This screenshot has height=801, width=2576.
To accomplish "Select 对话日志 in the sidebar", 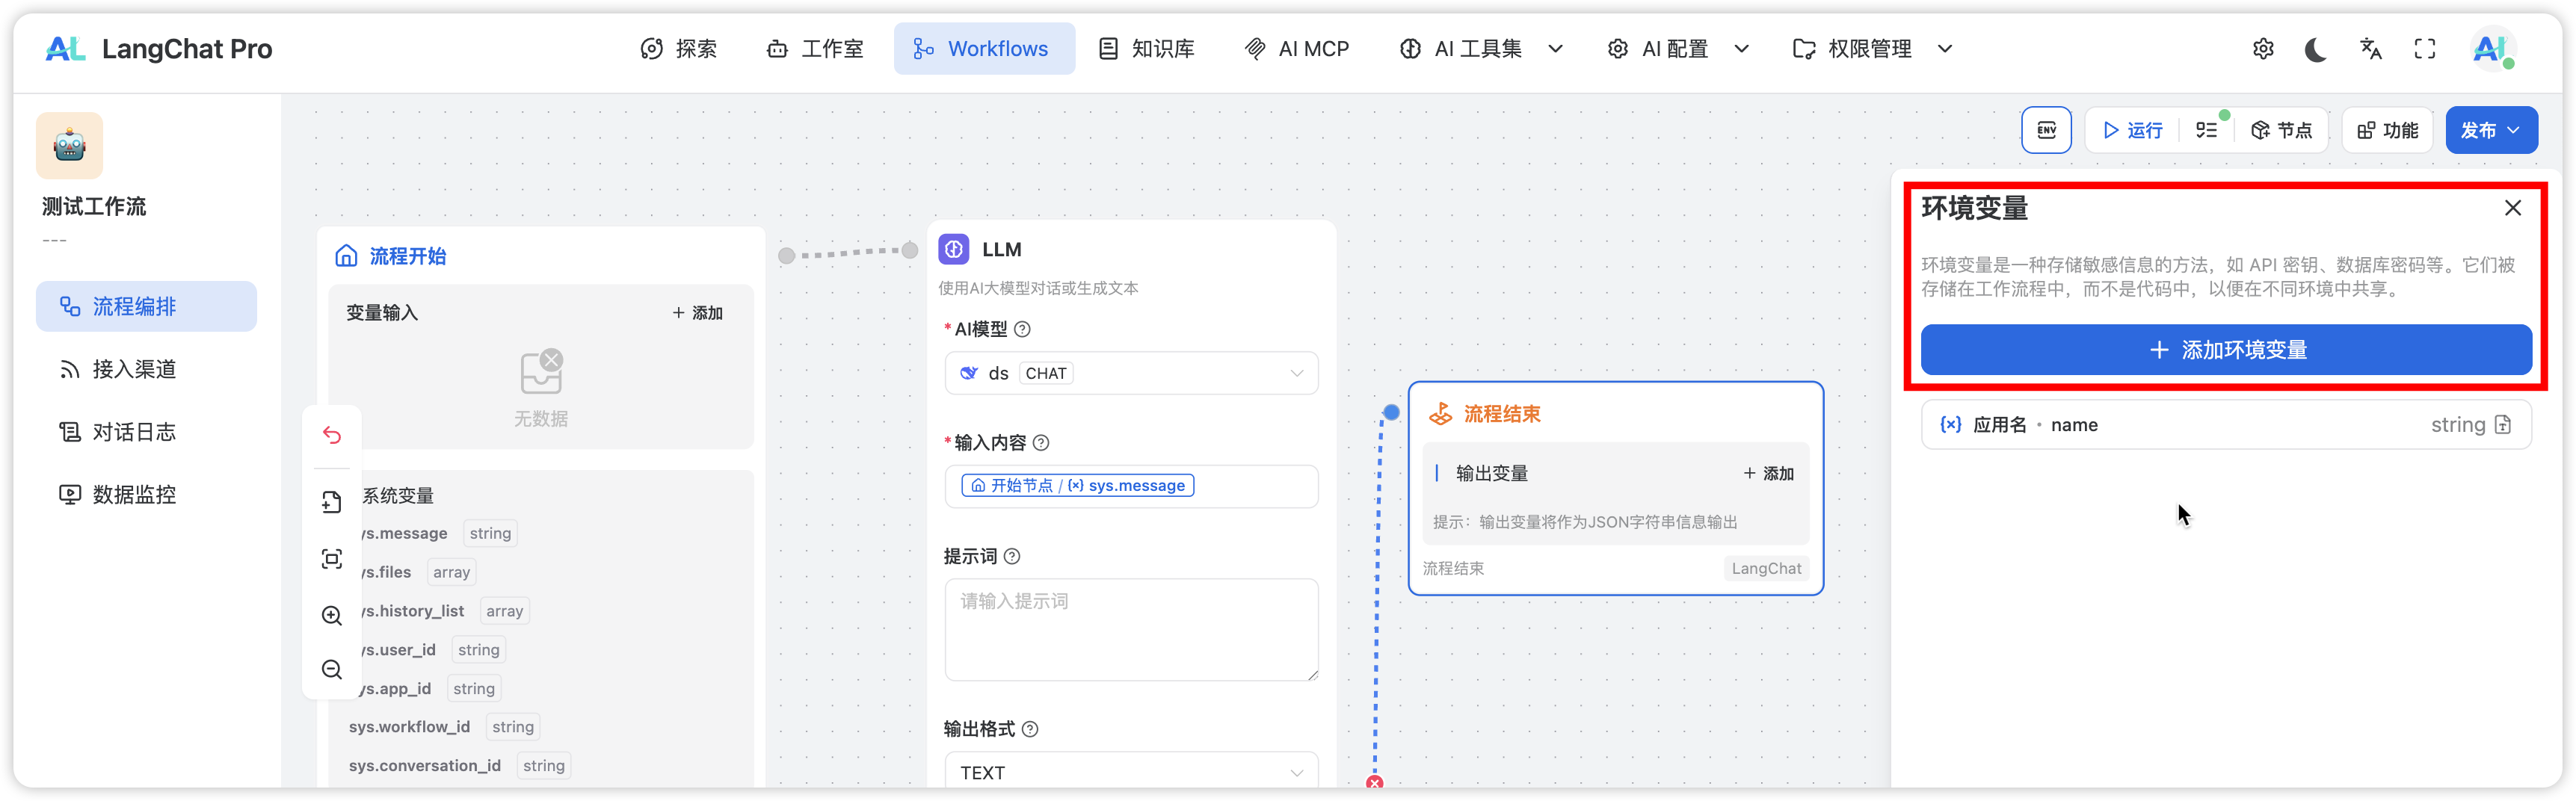I will pos(134,432).
